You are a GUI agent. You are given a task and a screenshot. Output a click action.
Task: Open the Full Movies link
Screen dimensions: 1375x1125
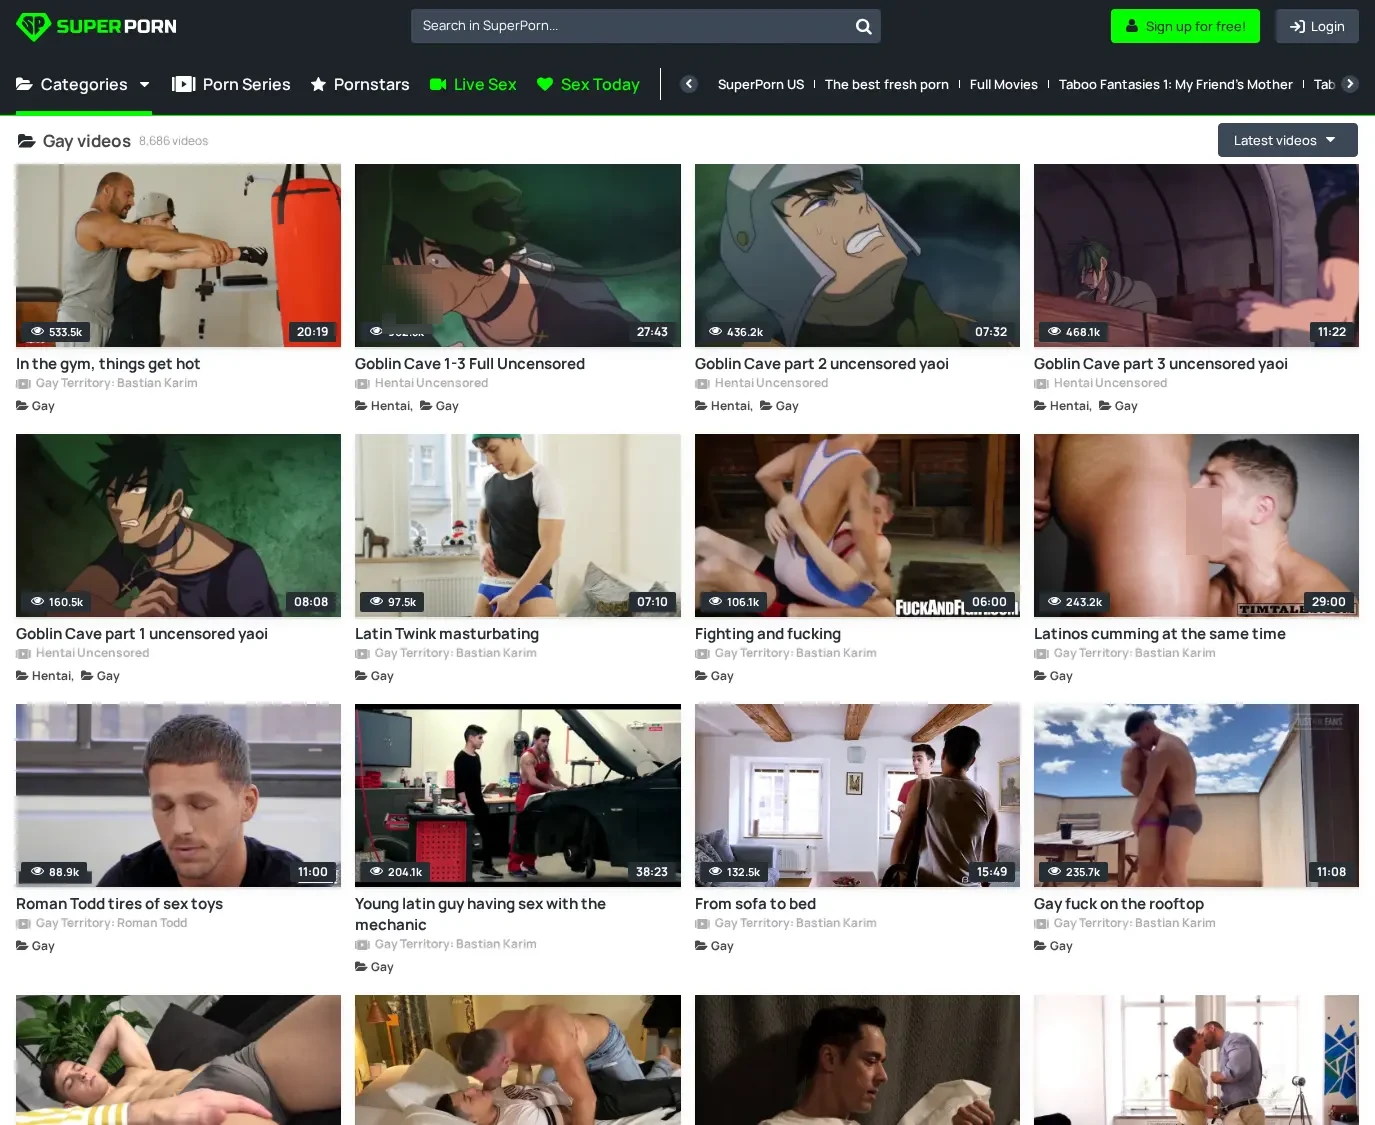1003,85
